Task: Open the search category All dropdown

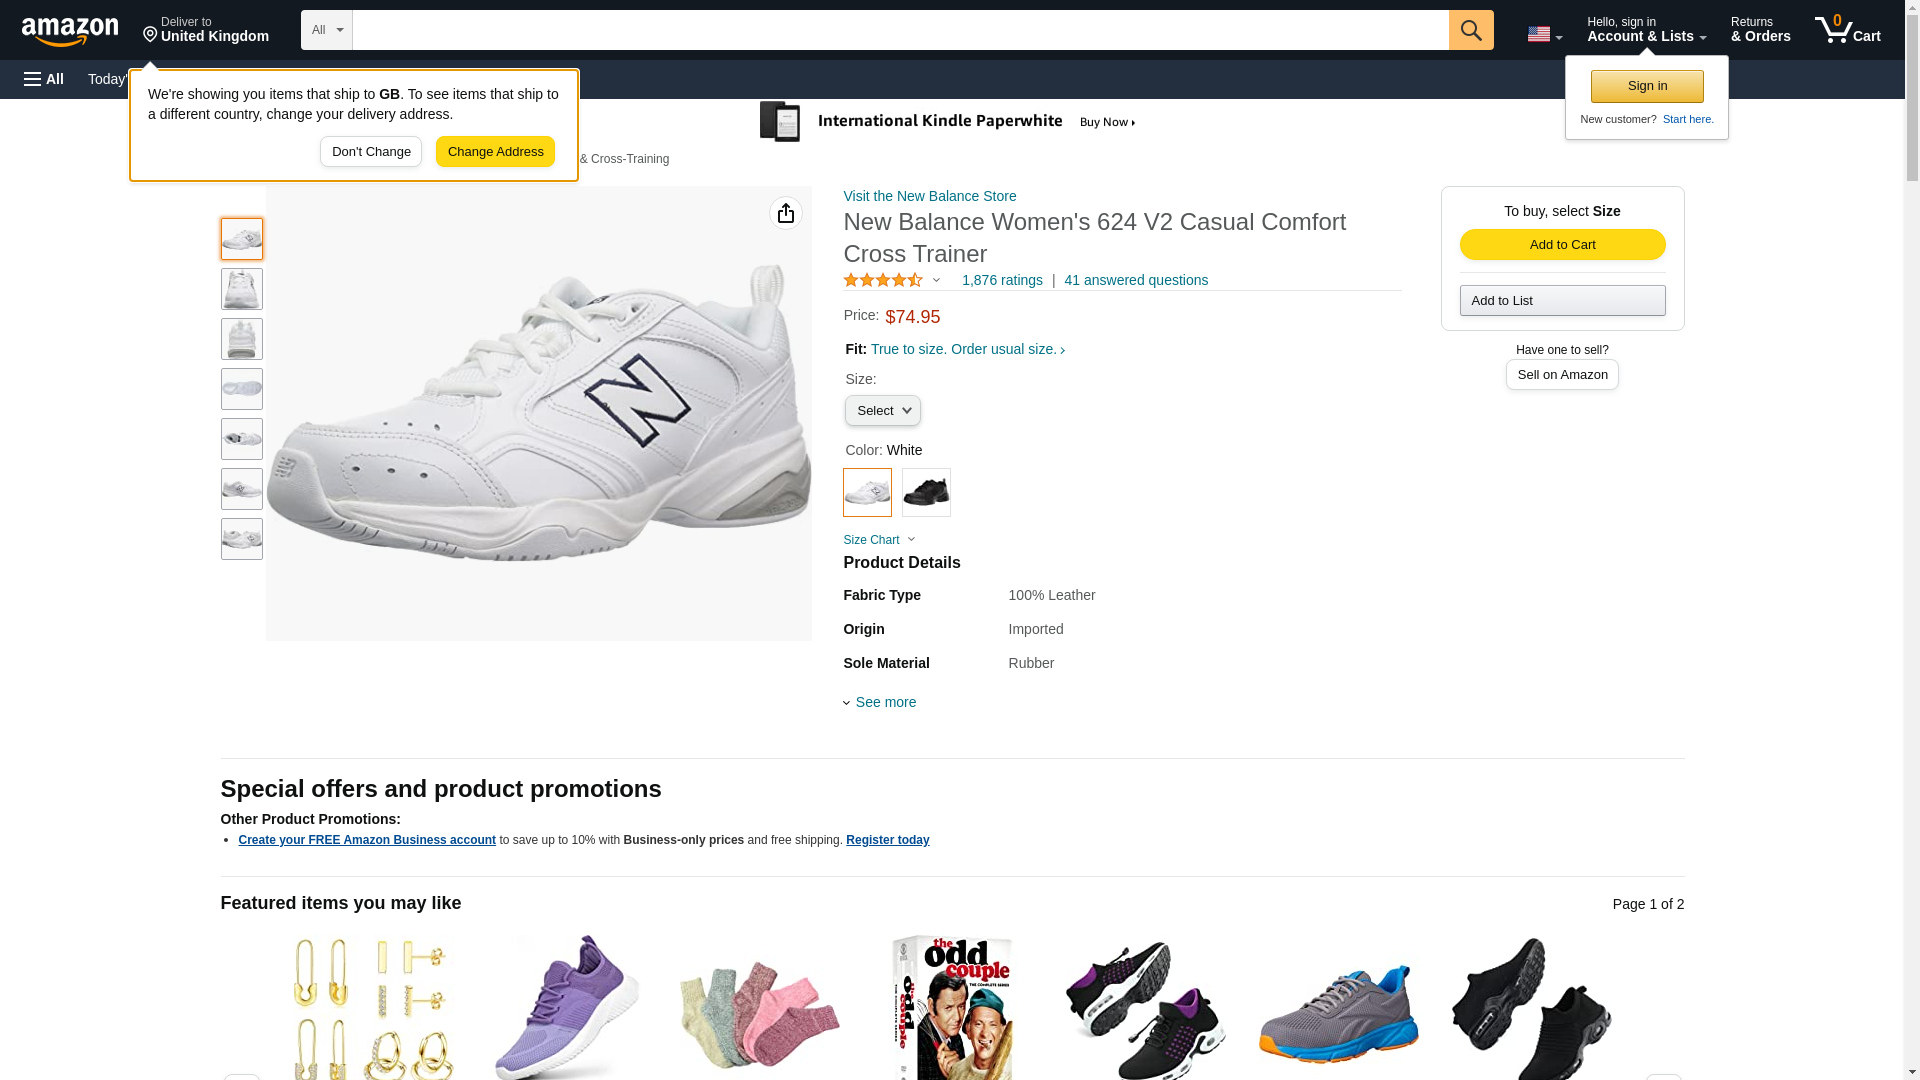Action: (x=326, y=30)
